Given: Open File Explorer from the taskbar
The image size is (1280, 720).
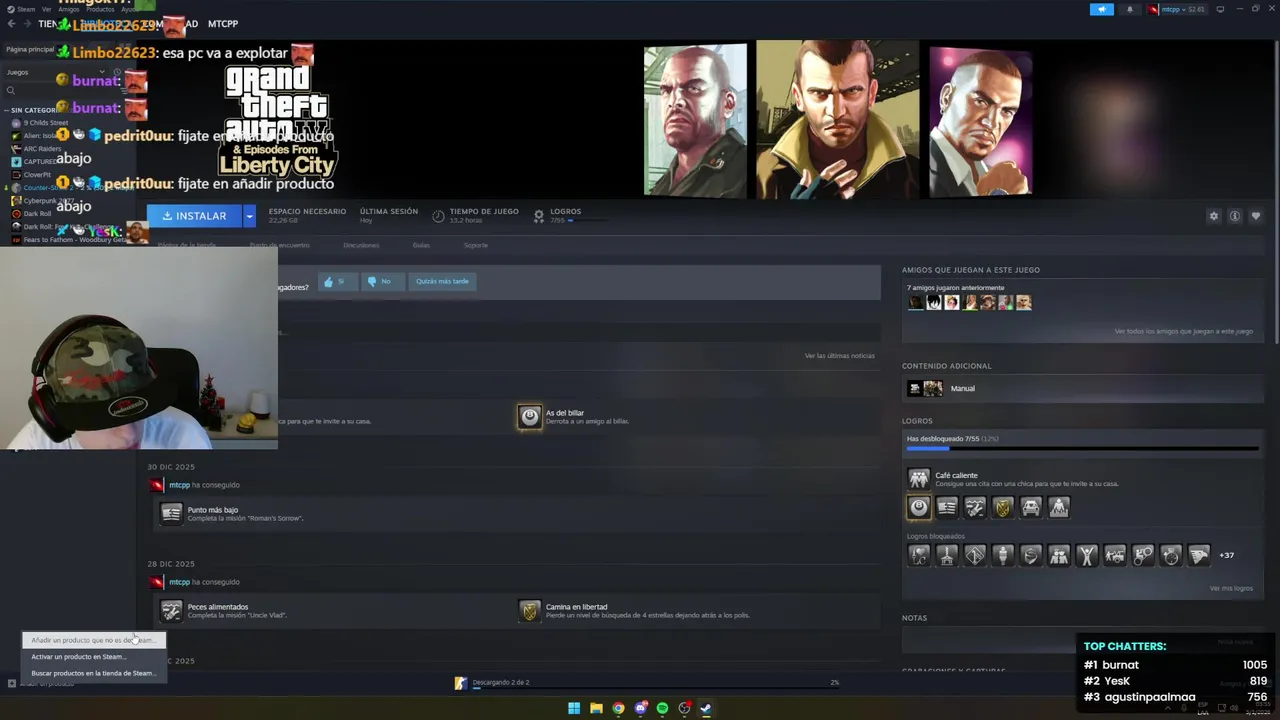Looking at the screenshot, I should tap(596, 708).
